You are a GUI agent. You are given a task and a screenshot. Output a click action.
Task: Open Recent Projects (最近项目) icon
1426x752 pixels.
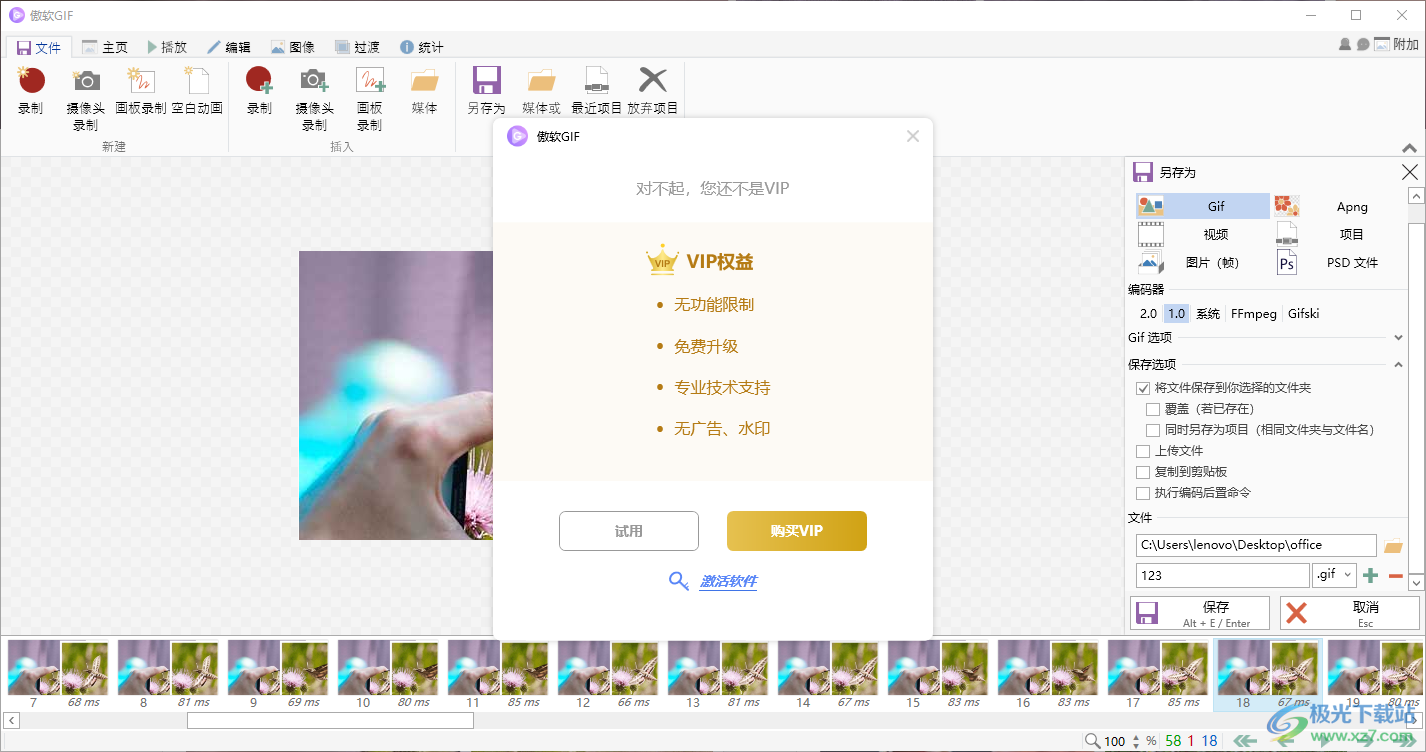tap(596, 81)
